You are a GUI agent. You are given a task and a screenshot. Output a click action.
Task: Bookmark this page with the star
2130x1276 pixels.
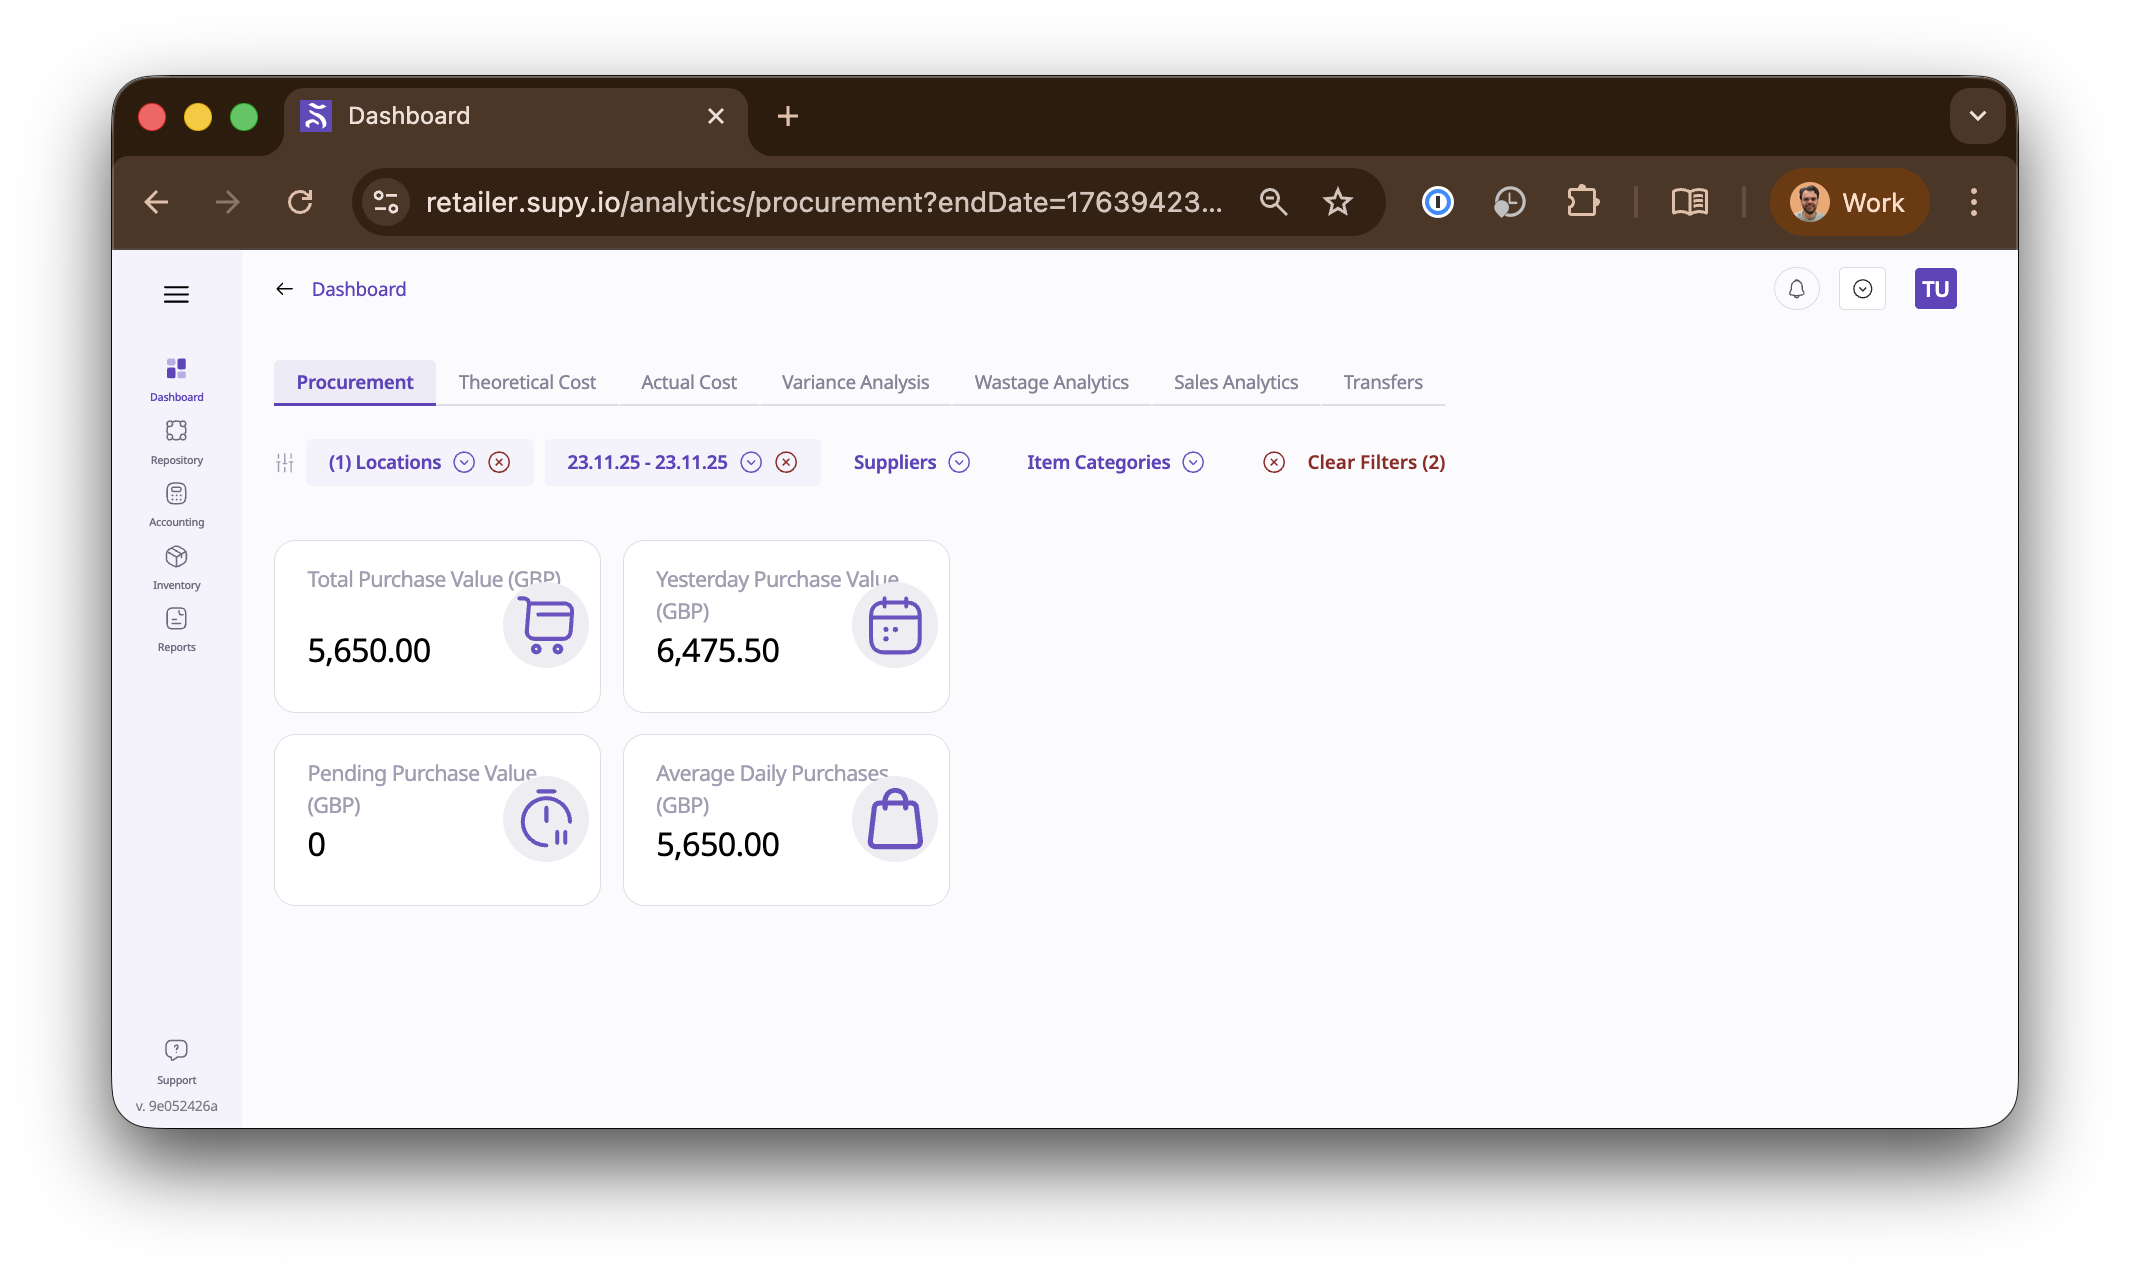pyautogui.click(x=1337, y=202)
